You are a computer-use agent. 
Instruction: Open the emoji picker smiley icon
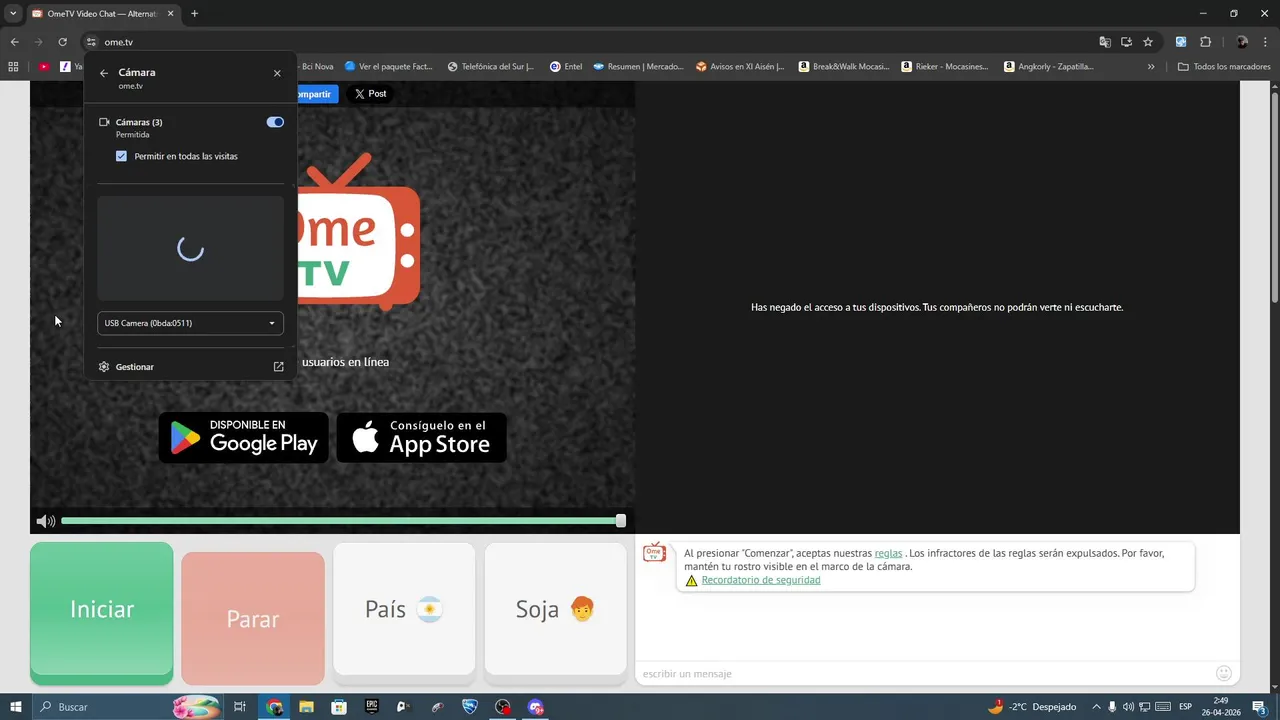1224,673
